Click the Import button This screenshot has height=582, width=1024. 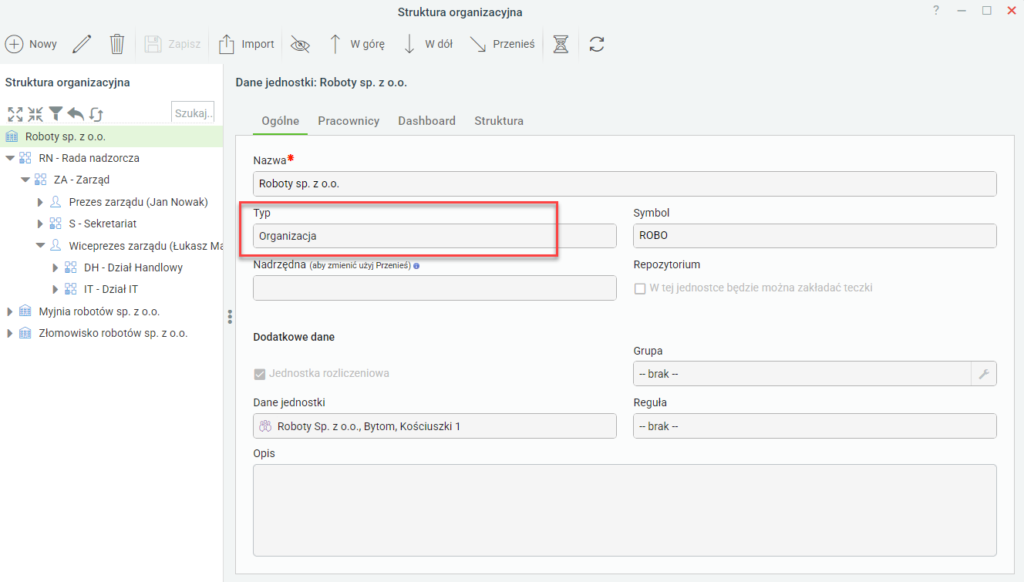(246, 44)
